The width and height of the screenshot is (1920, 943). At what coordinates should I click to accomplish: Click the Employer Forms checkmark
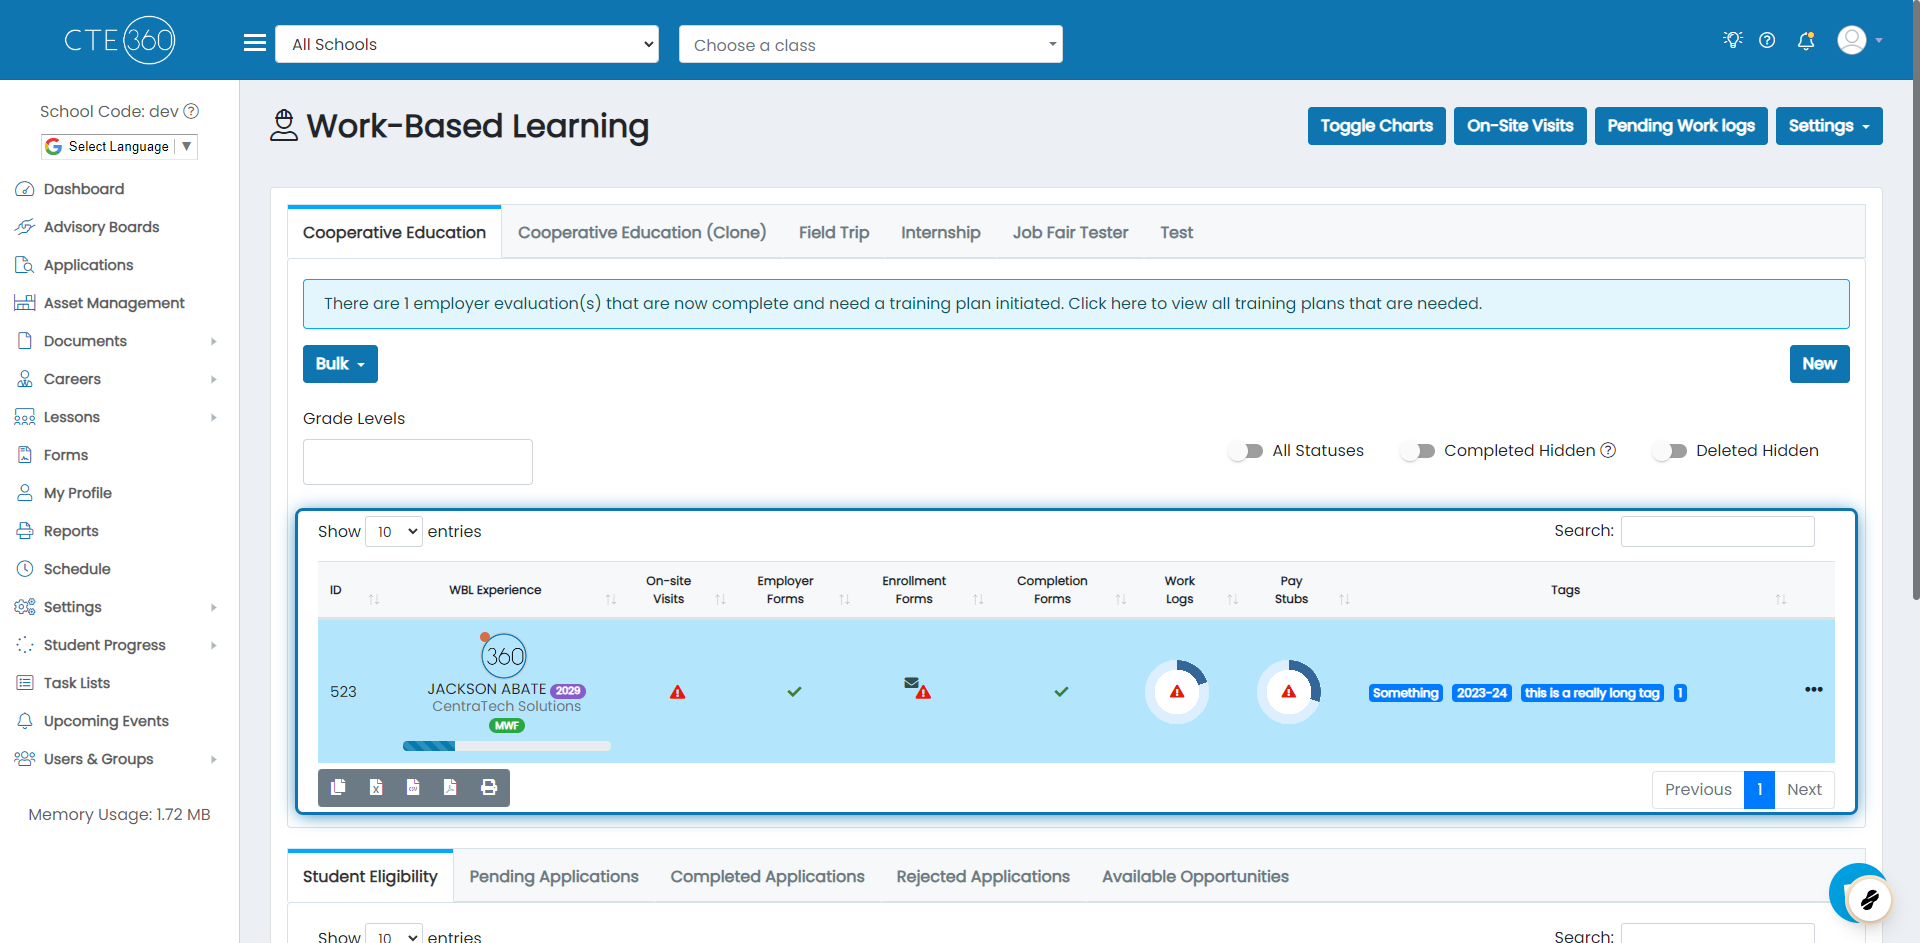pyautogui.click(x=794, y=692)
